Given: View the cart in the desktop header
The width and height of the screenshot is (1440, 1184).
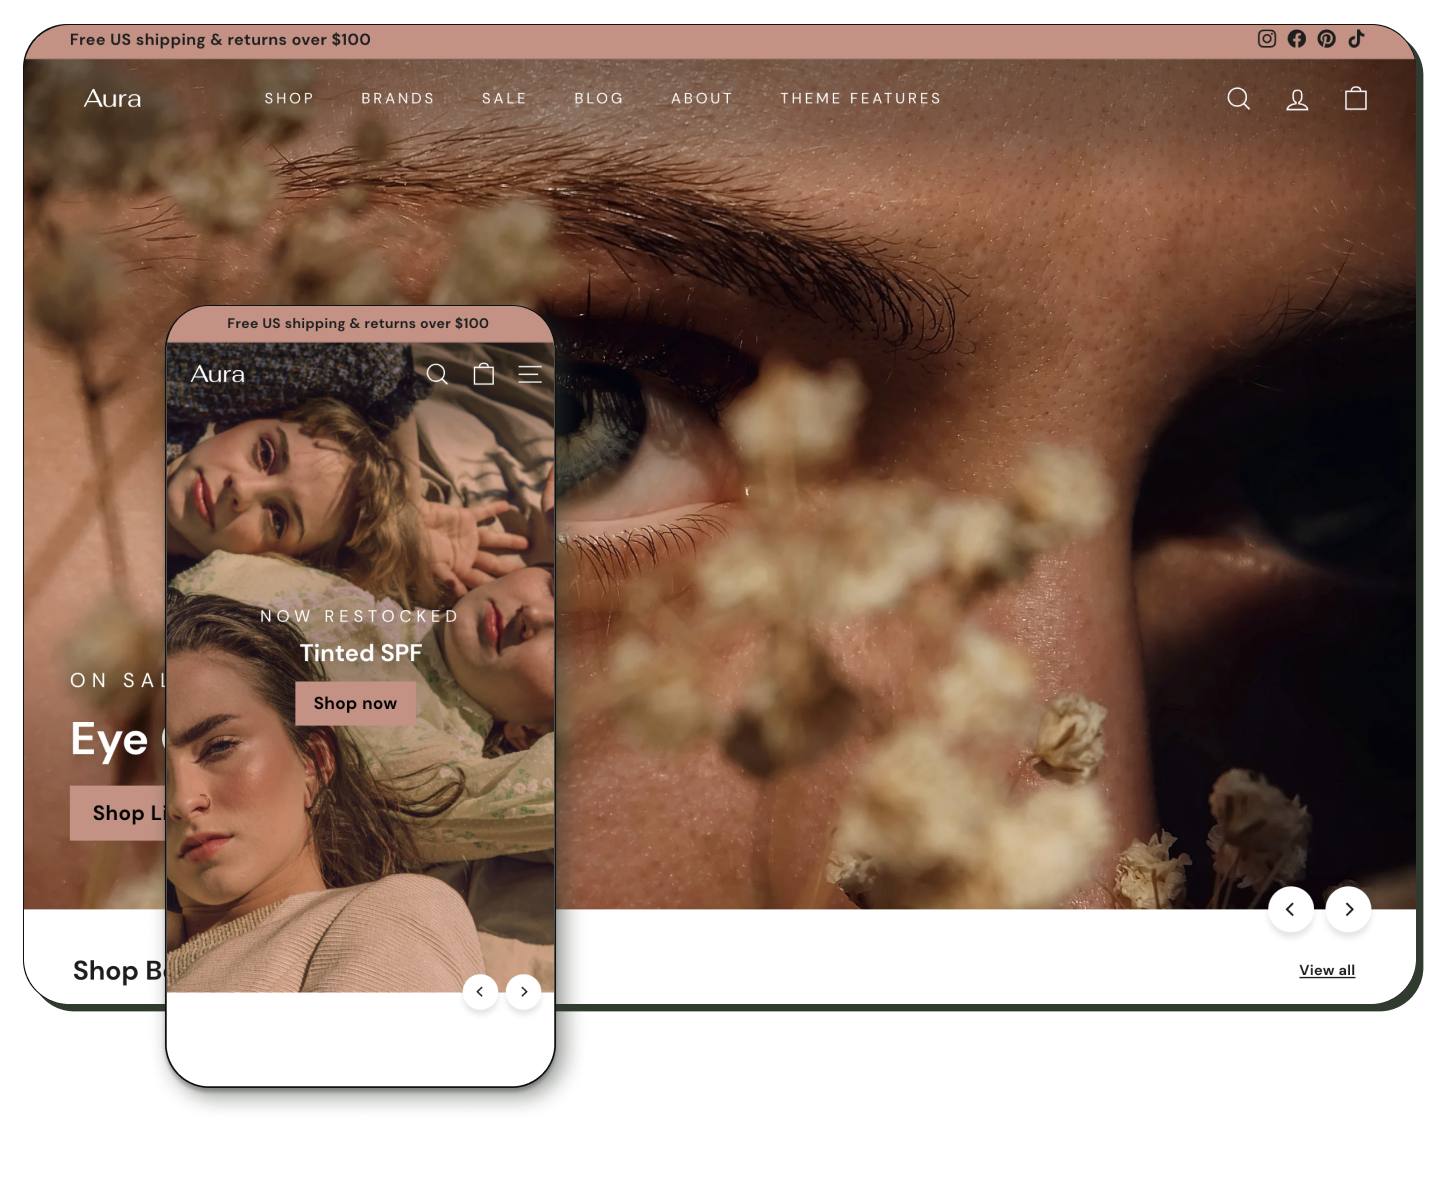Looking at the screenshot, I should [x=1355, y=98].
